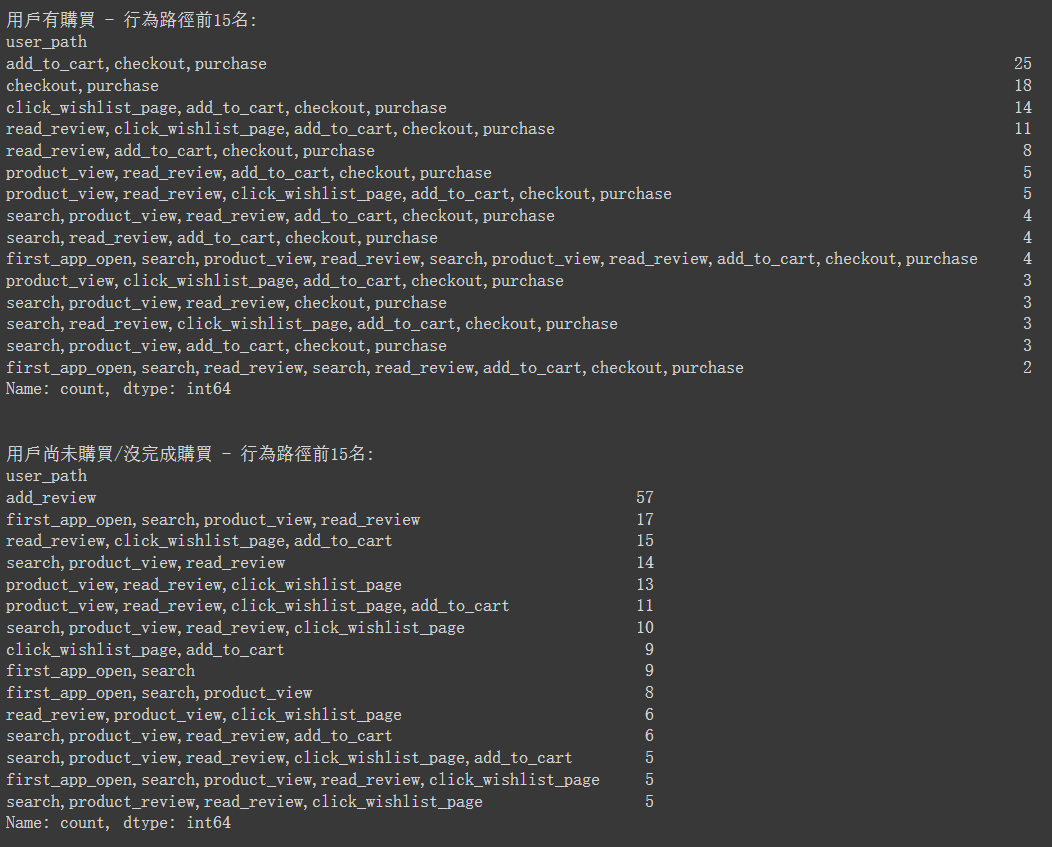This screenshot has height=847, width=1052.
Task: Click count value 57 beside add_review
Action: click(645, 497)
